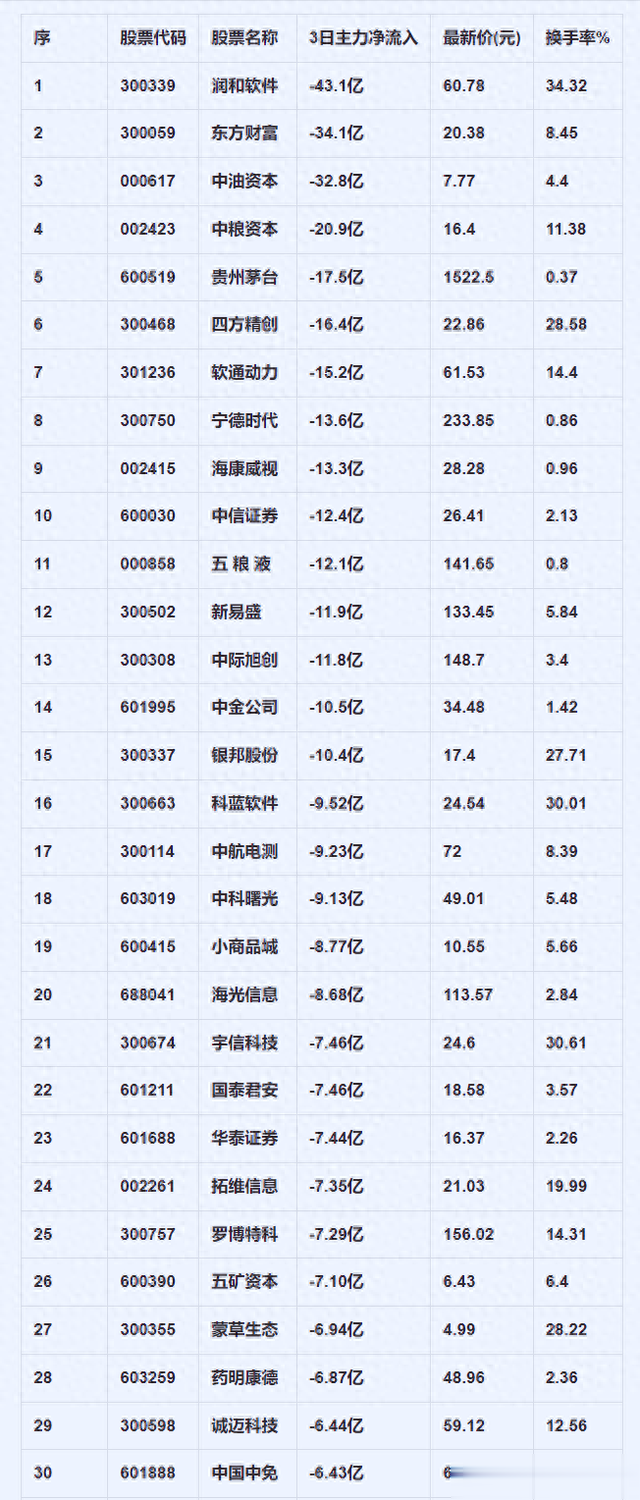The image size is (640, 1500).
Task: Click stock name 中国中免
Action: tap(245, 1473)
